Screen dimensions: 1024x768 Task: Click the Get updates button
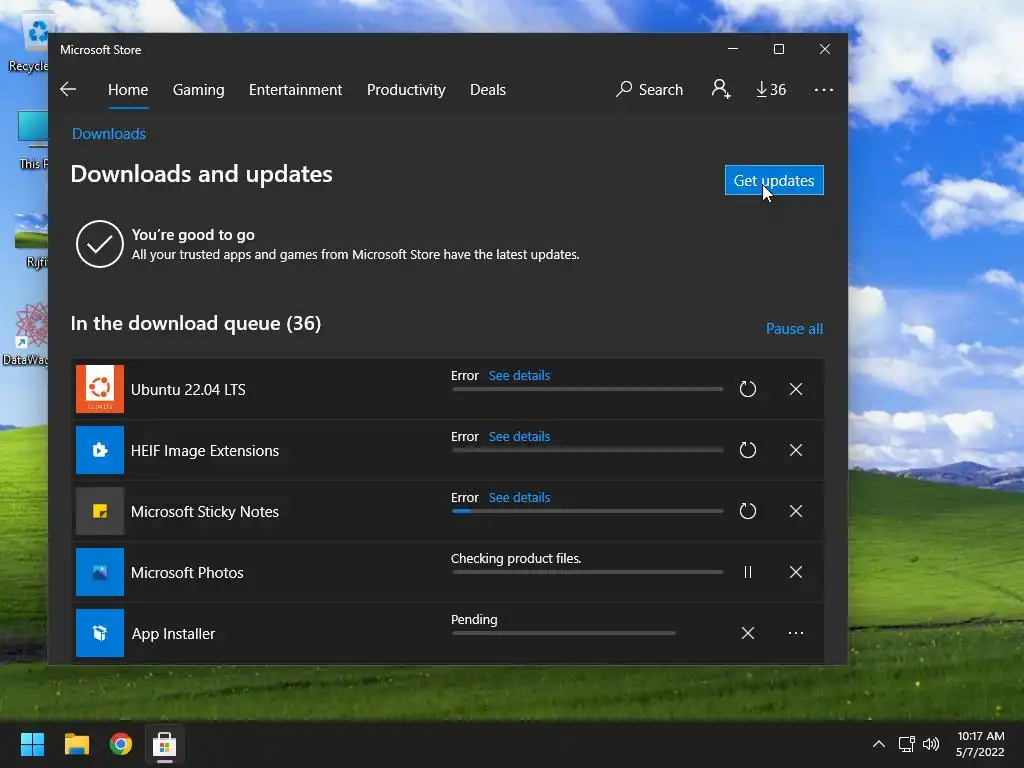point(774,180)
